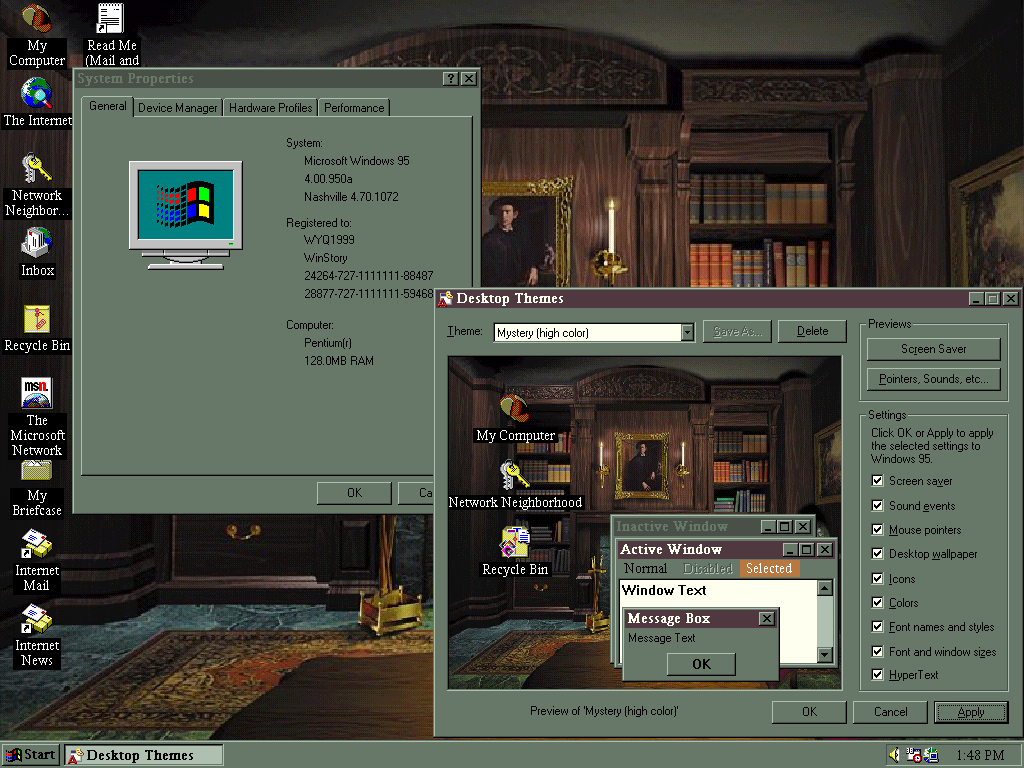Preview the Screen Saver
Image resolution: width=1024 pixels, height=768 pixels.
[x=934, y=349]
